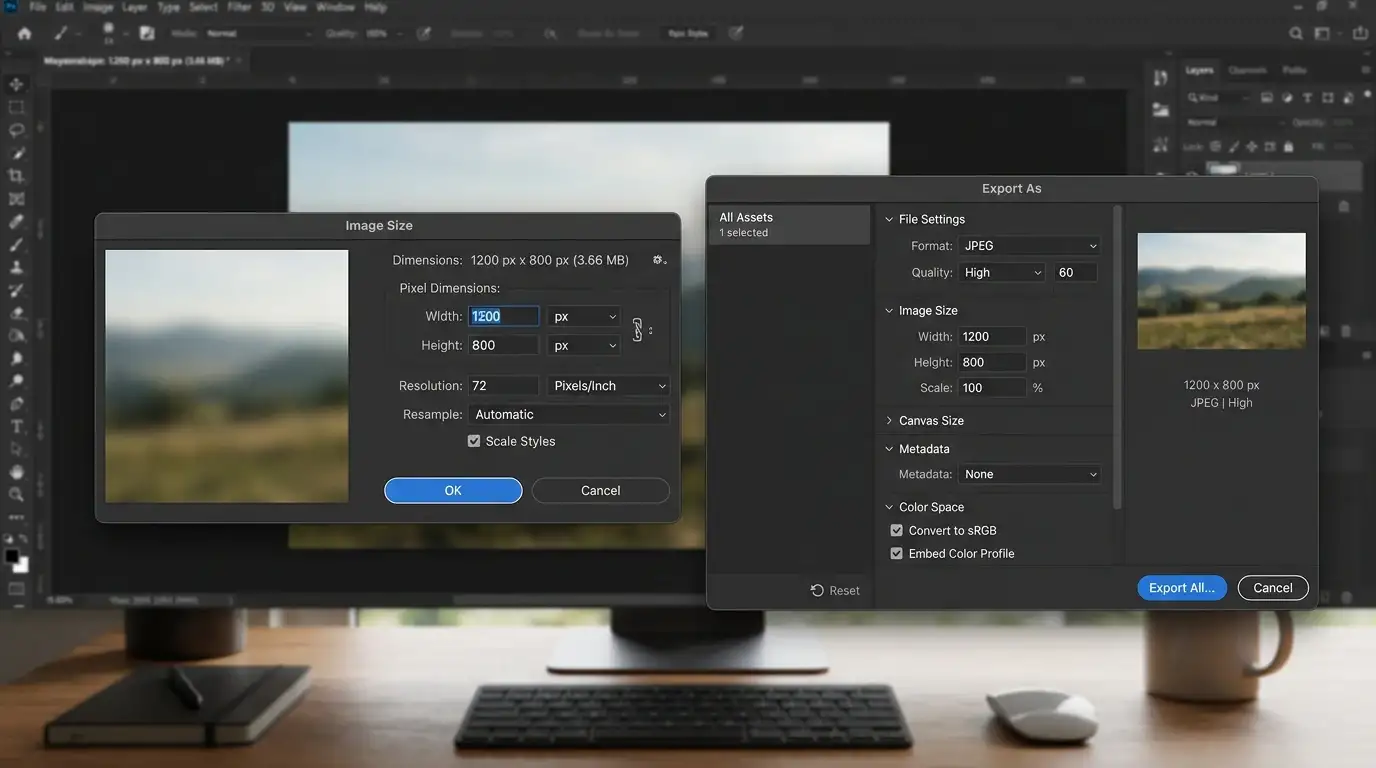Viewport: 1376px width, 768px height.
Task: Select the Frame tool
Action: pos(16,199)
